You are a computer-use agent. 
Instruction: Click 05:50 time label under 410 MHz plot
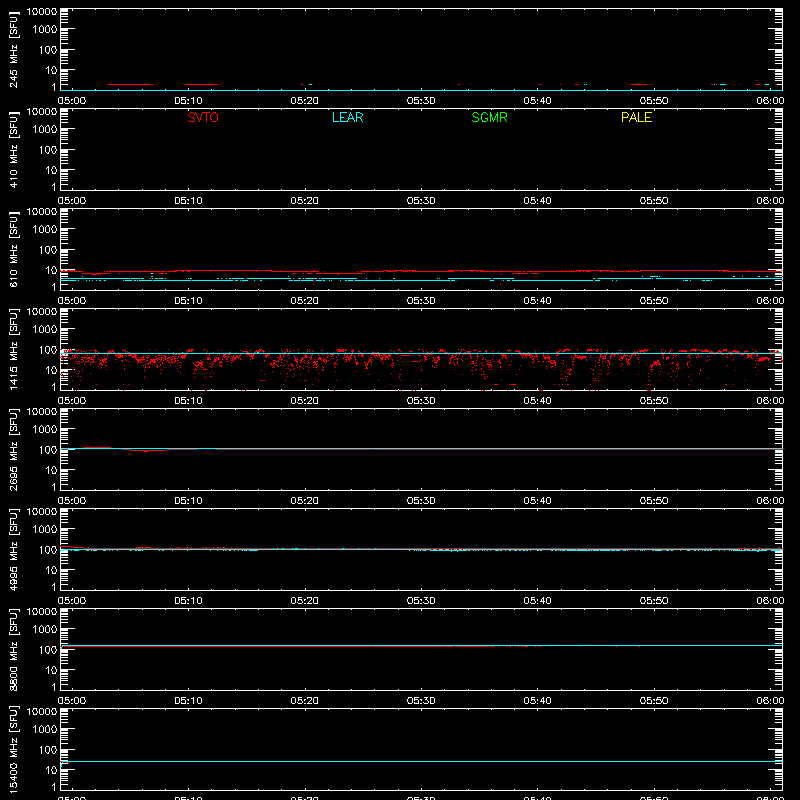[x=654, y=201]
